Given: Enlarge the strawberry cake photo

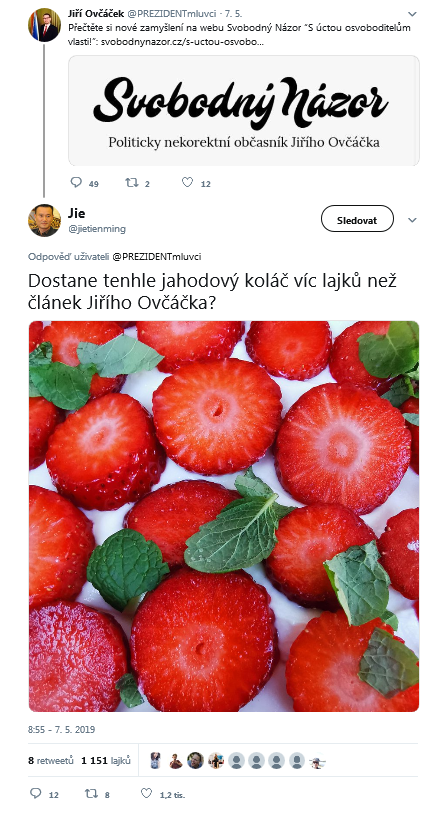Looking at the screenshot, I should point(224,516).
